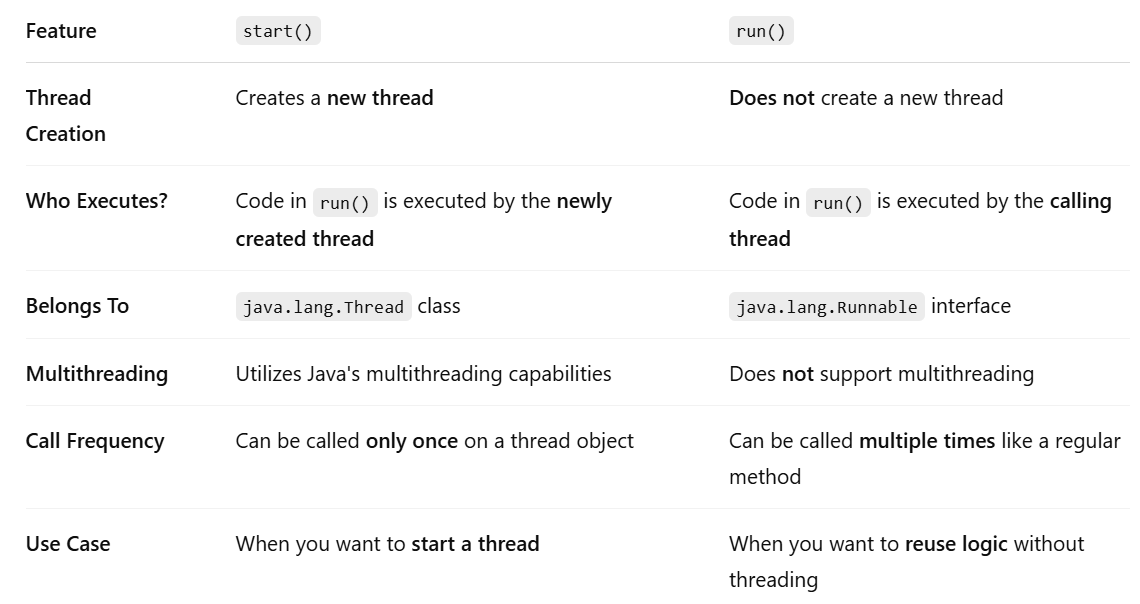1140x604 pixels.
Task: Click "multiple times" bold text
Action: click(x=927, y=441)
